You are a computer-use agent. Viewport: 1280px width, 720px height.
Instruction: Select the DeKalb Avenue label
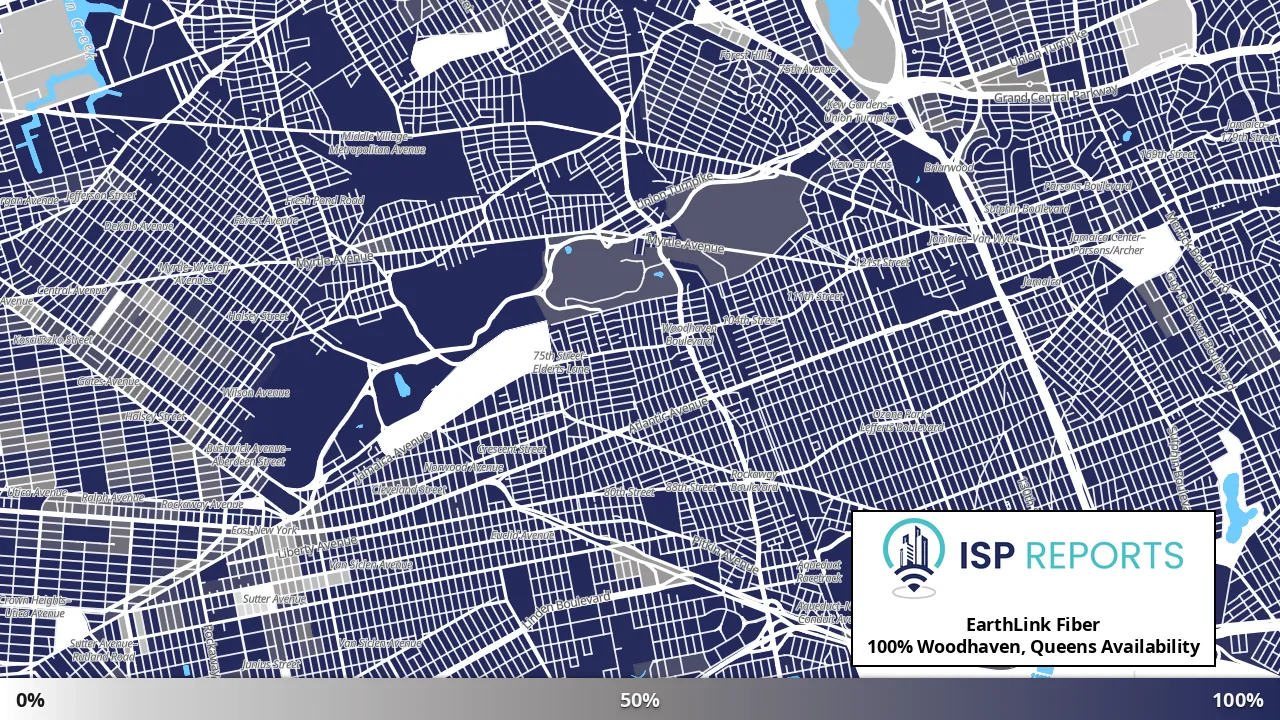tap(139, 226)
